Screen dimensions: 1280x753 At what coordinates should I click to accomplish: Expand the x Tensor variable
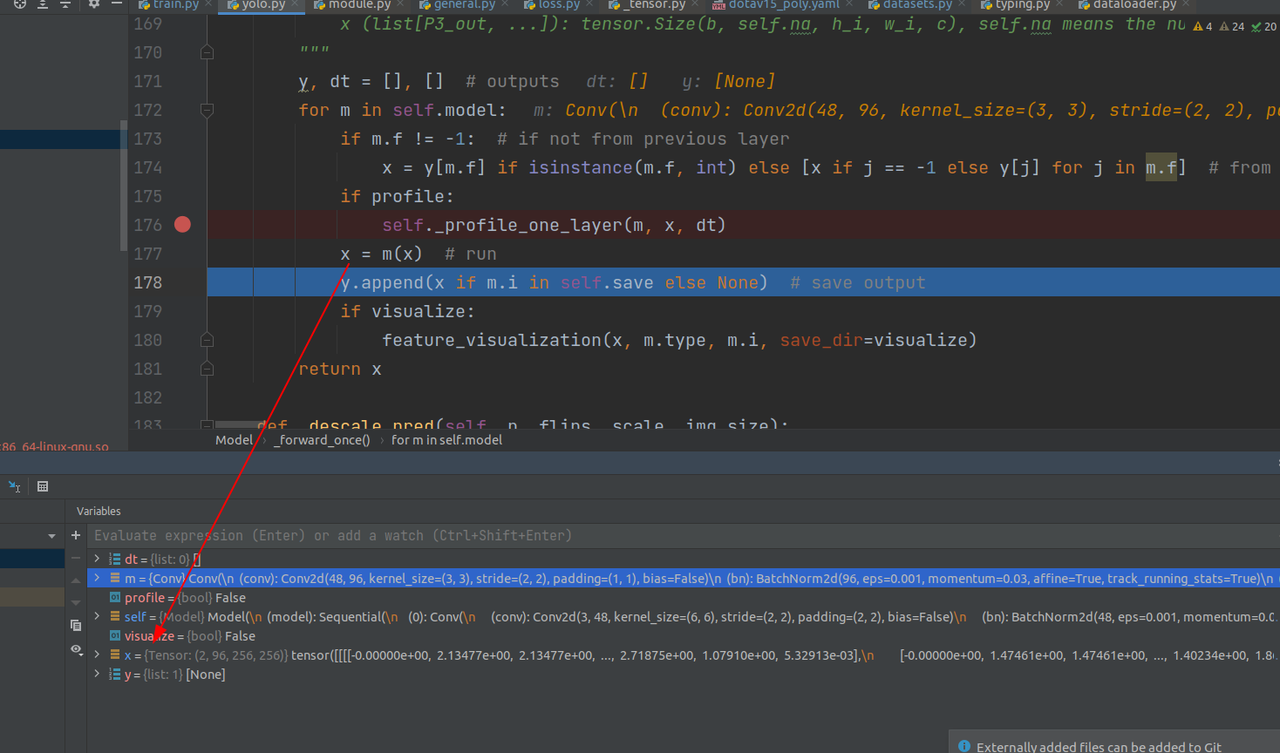pos(97,655)
